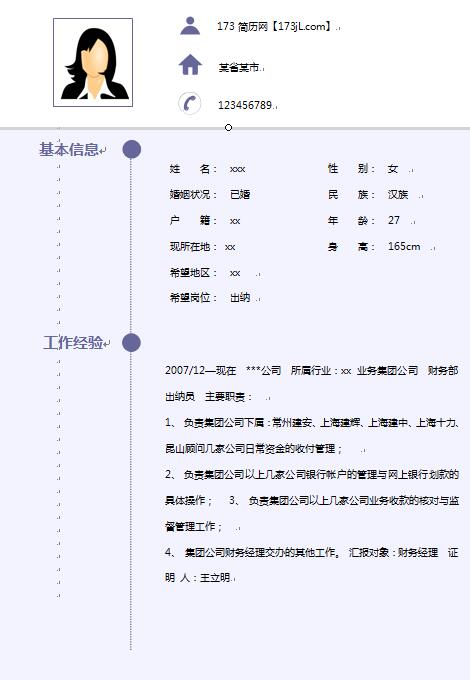Click the 希望岗位 label

[193, 298]
